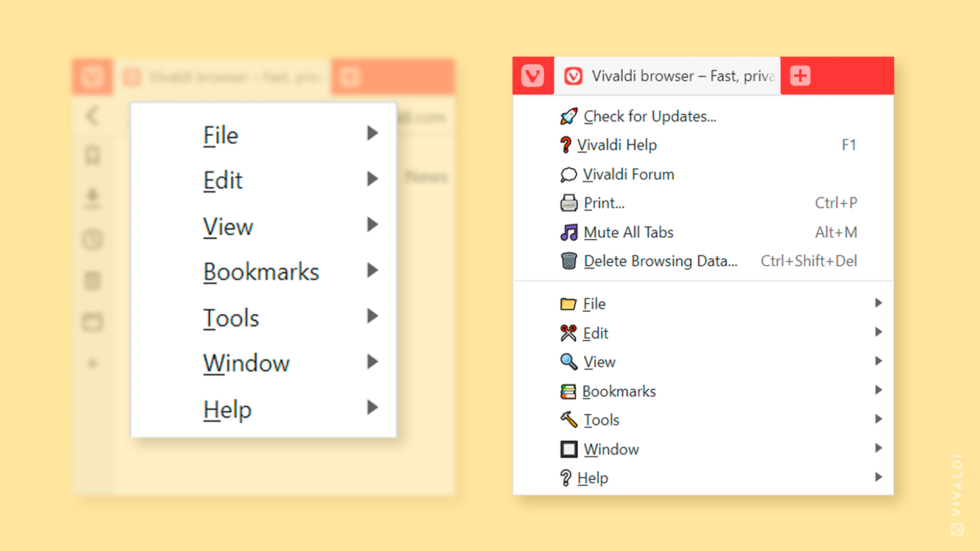Click the folder icon beside File
This screenshot has height=551, width=980.
[x=568, y=304]
